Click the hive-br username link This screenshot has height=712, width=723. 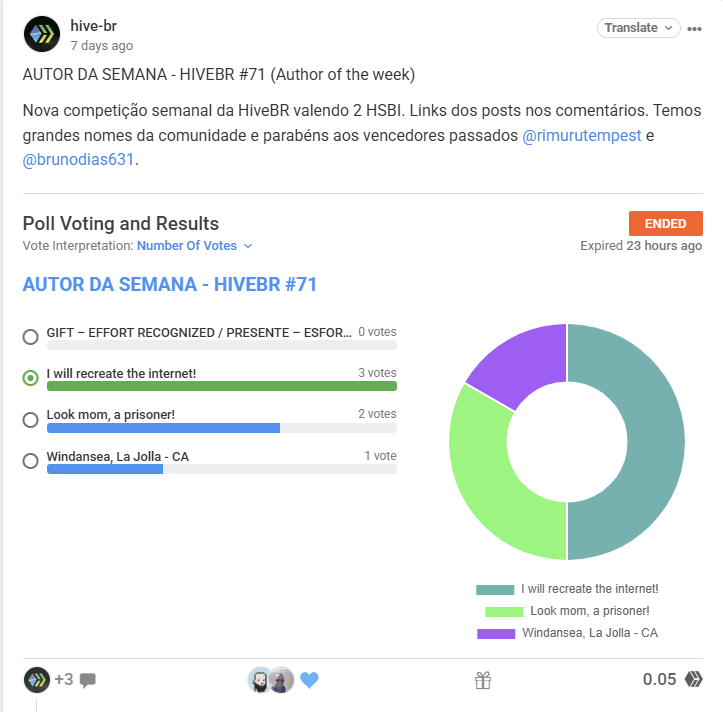(x=94, y=26)
